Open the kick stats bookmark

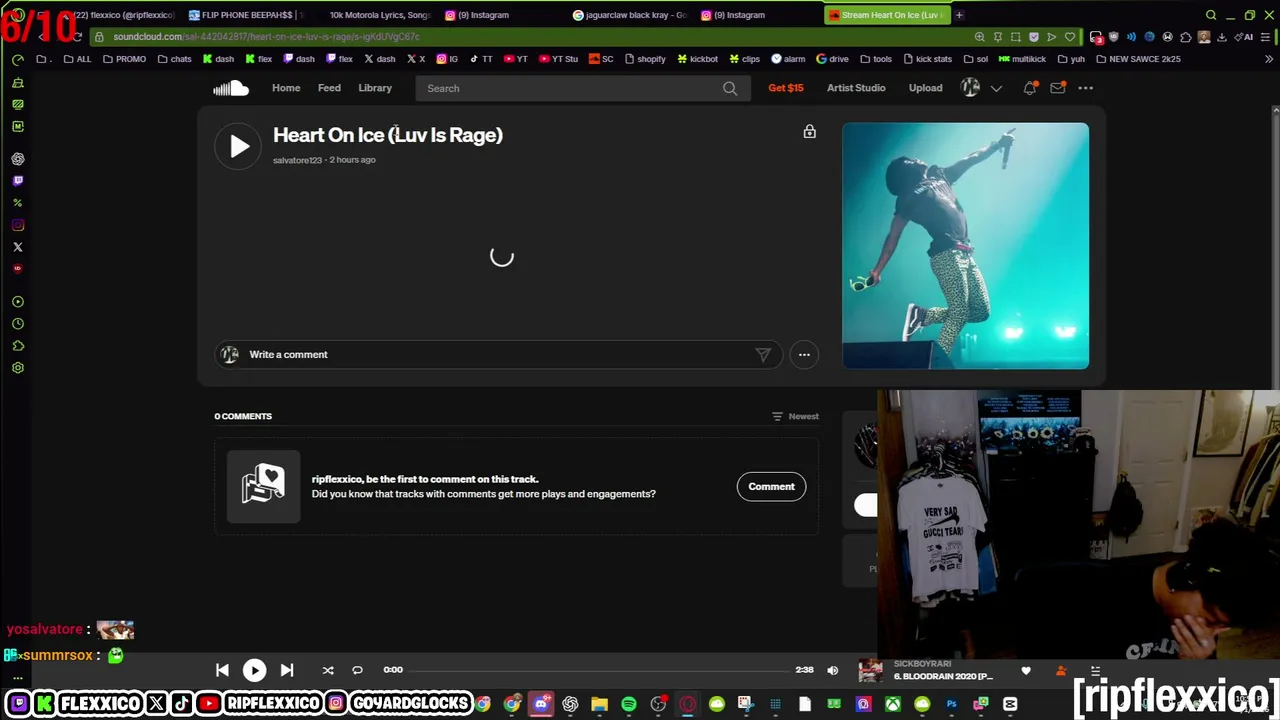coord(927,59)
